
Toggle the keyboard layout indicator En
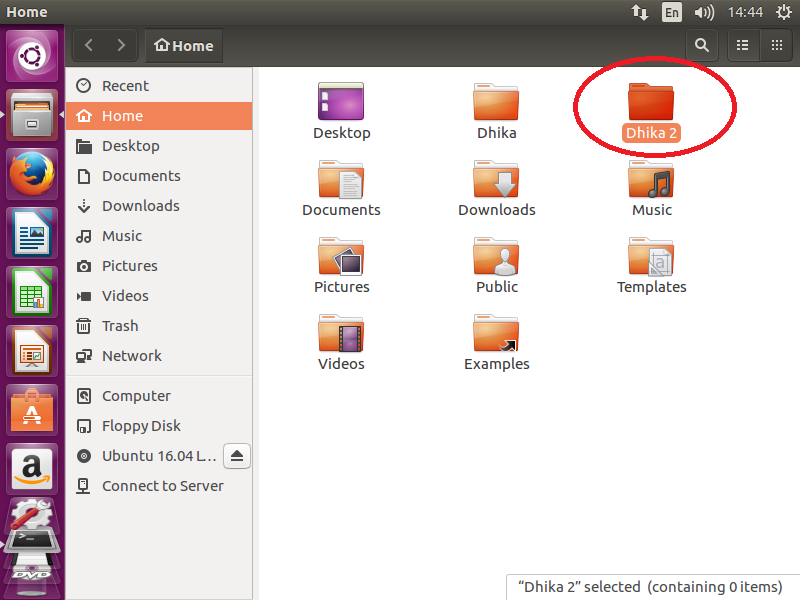pyautogui.click(x=671, y=13)
